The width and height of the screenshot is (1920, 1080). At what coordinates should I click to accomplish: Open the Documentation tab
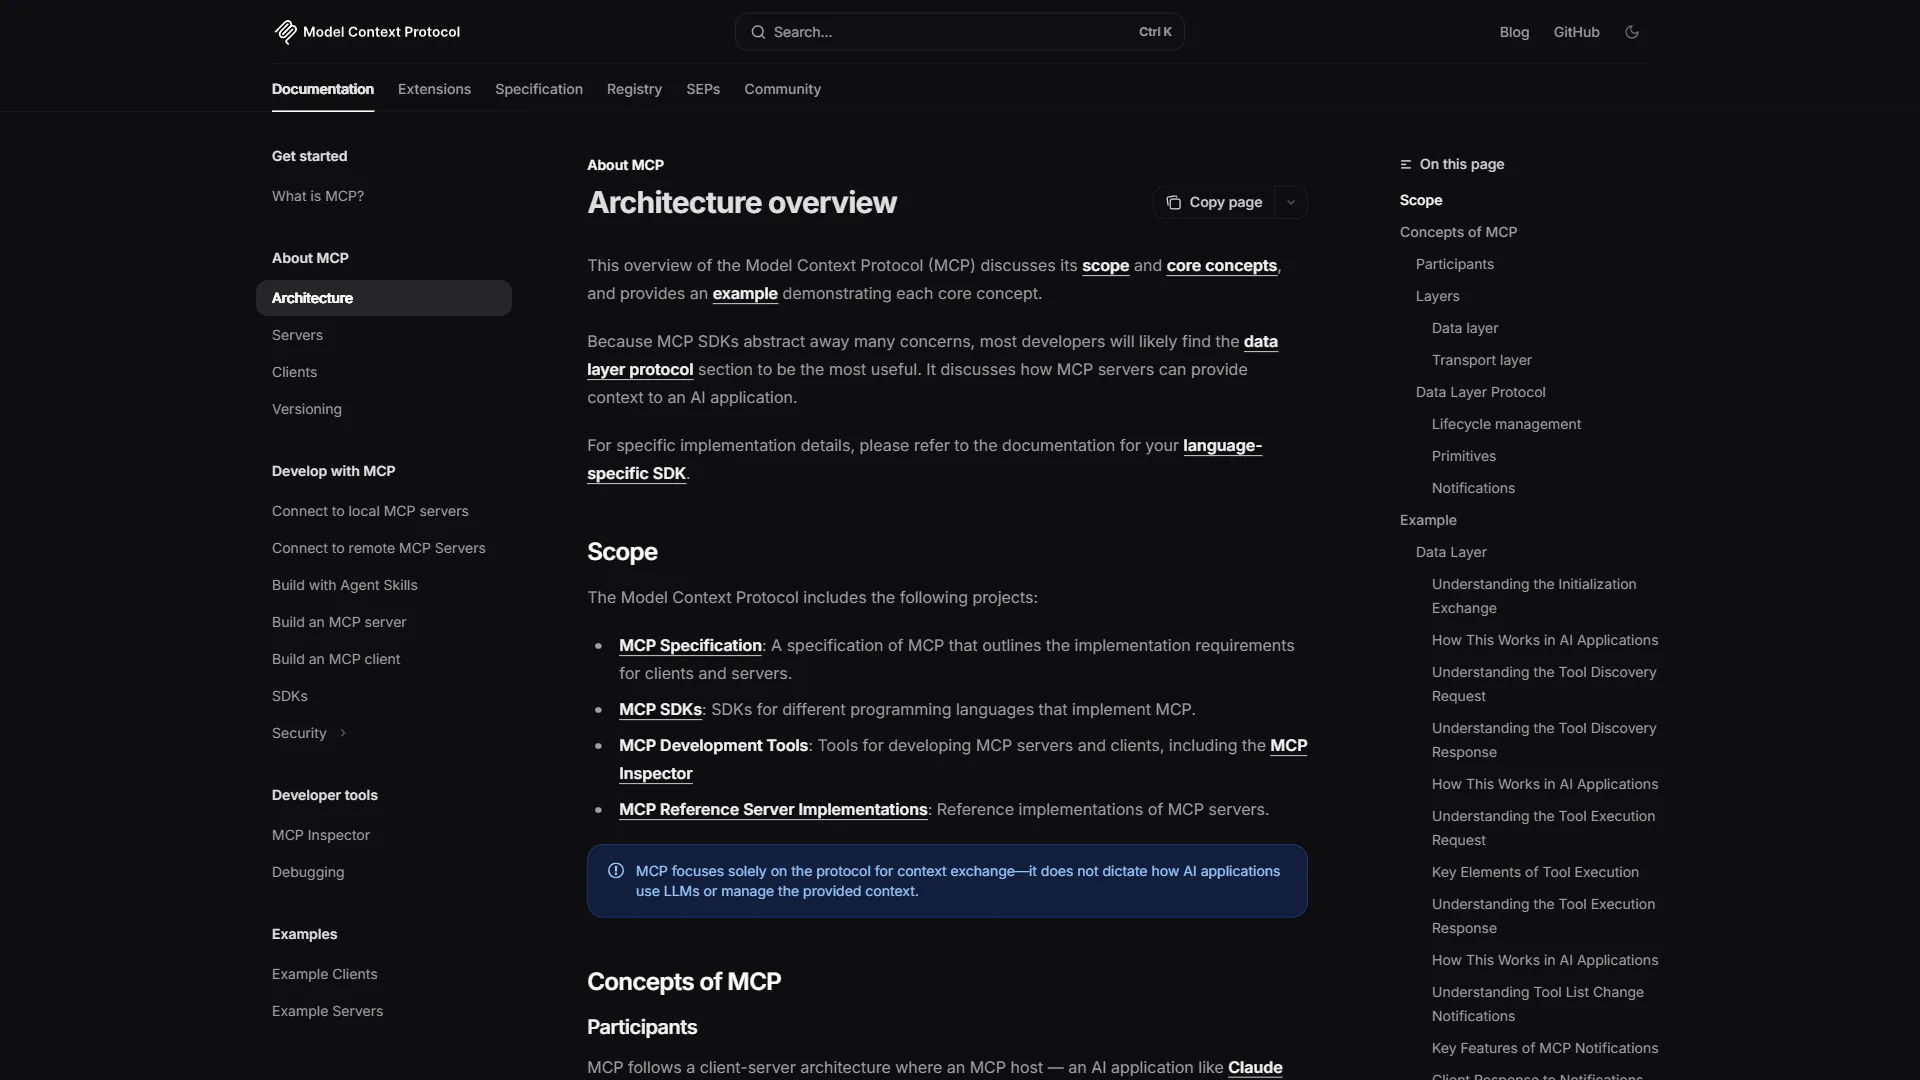[x=323, y=89]
